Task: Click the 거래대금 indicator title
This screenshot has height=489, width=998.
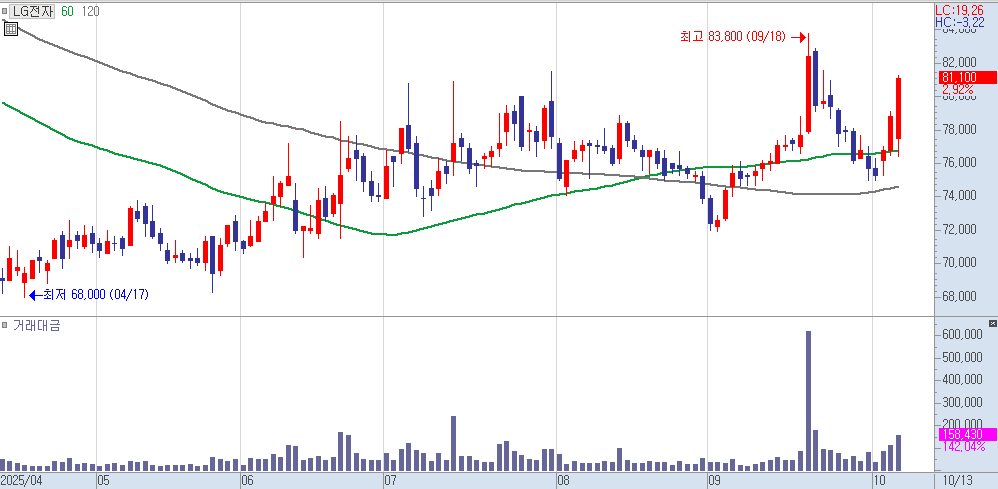Action: coord(36,326)
